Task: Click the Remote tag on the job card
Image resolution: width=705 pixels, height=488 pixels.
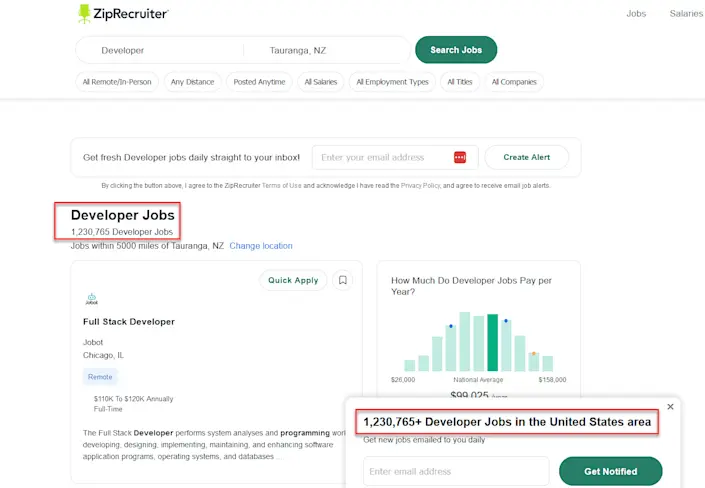Action: 100,377
